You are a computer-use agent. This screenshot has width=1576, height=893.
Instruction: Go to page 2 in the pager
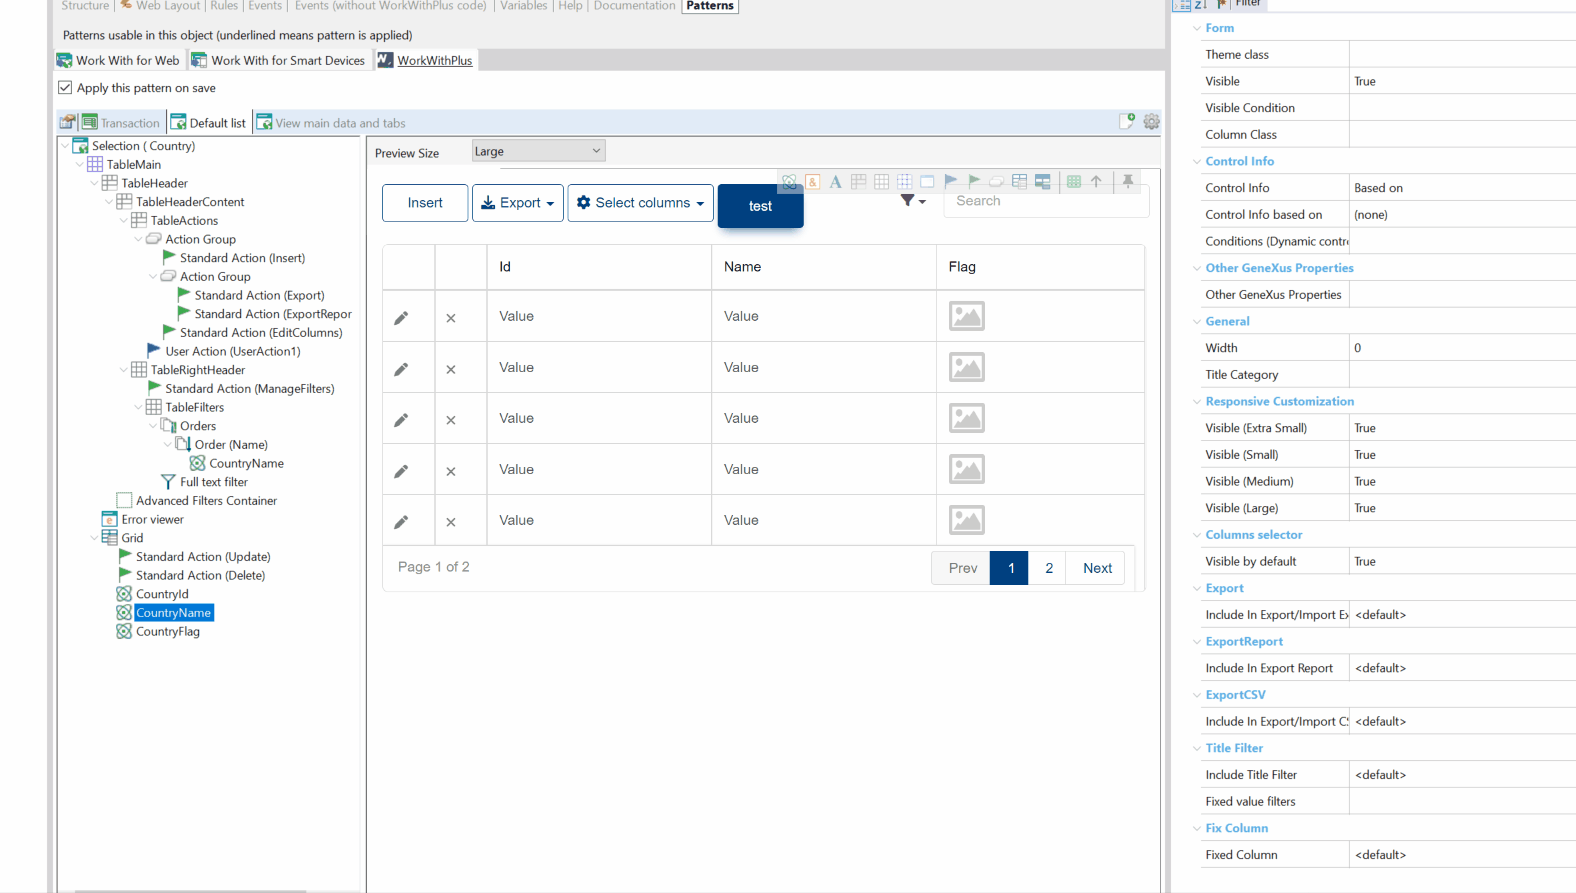1049,568
